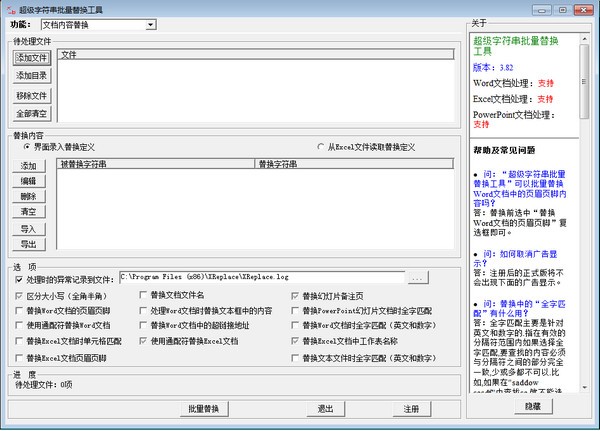Select the 界面录入替换定义 radio option
The image size is (600, 431).
(x=28, y=146)
